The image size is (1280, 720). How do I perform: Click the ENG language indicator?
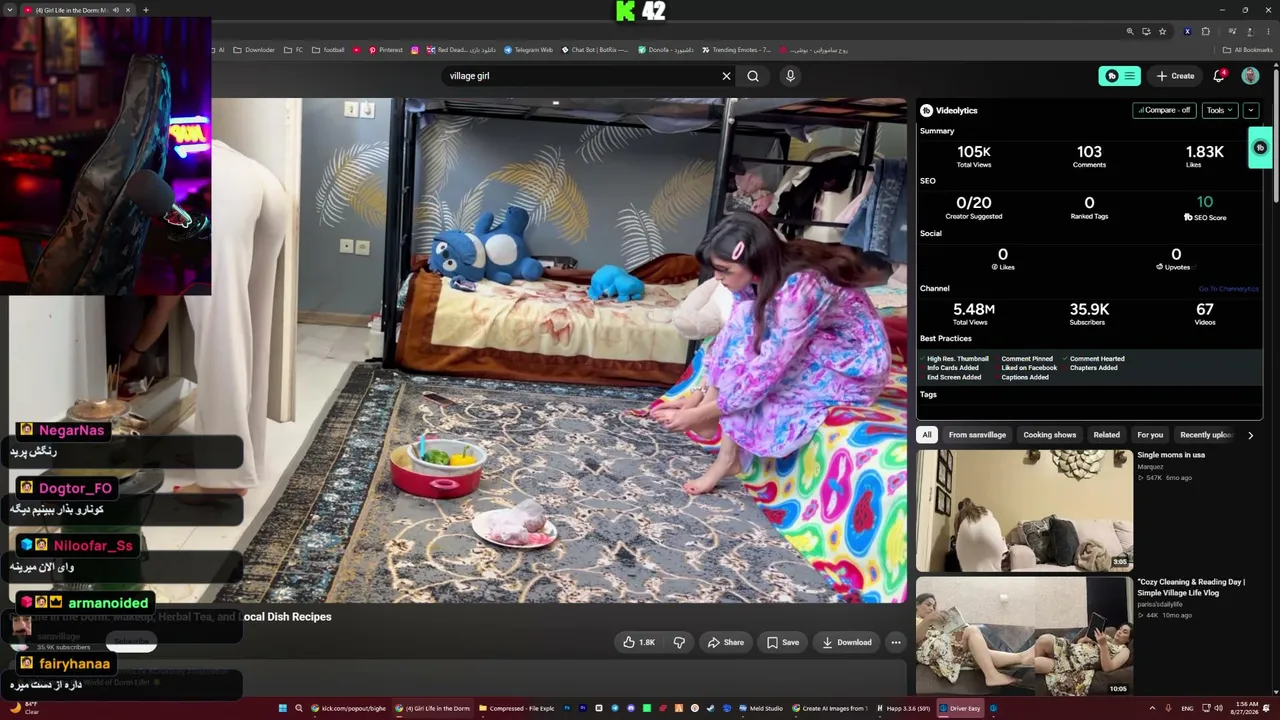(x=1187, y=708)
